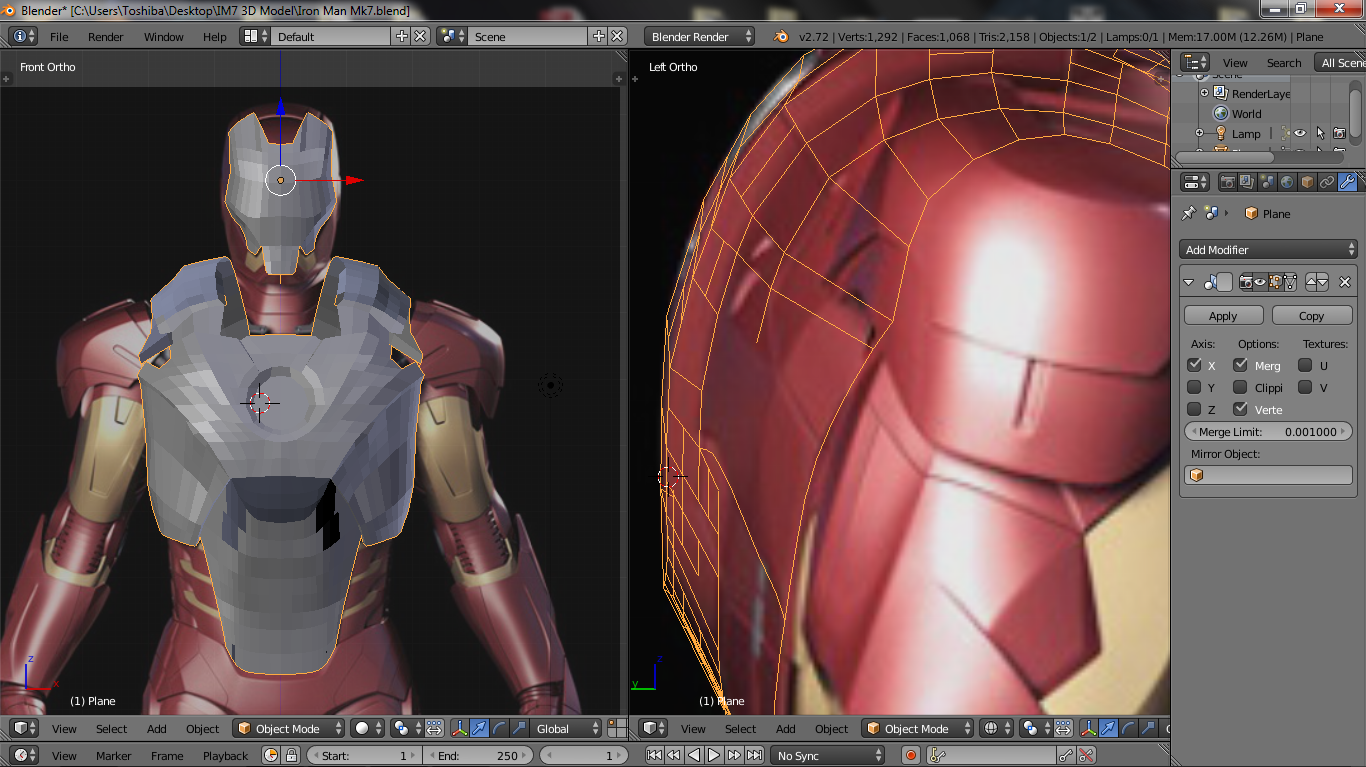
Task: Jump to the last frame
Action: [x=754, y=756]
